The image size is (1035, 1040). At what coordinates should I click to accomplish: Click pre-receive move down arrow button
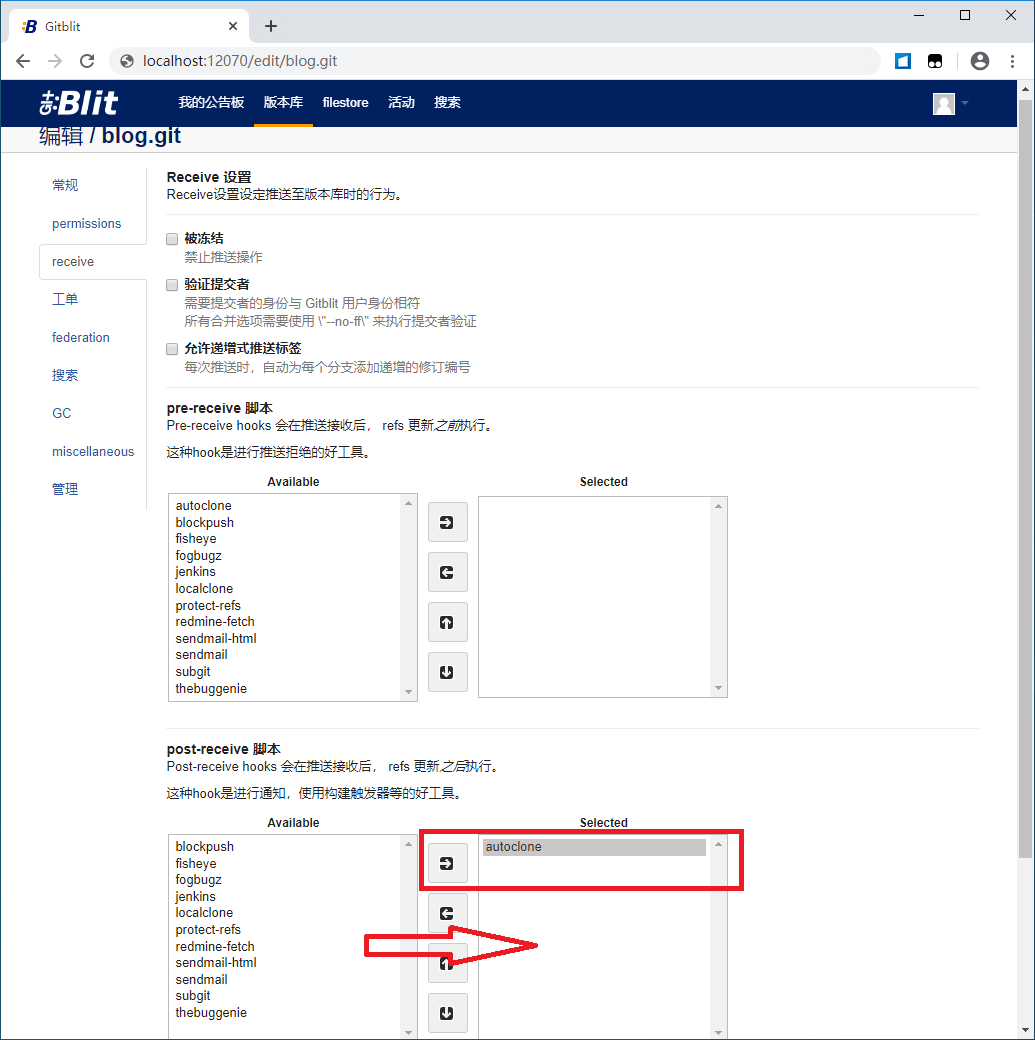(x=447, y=672)
